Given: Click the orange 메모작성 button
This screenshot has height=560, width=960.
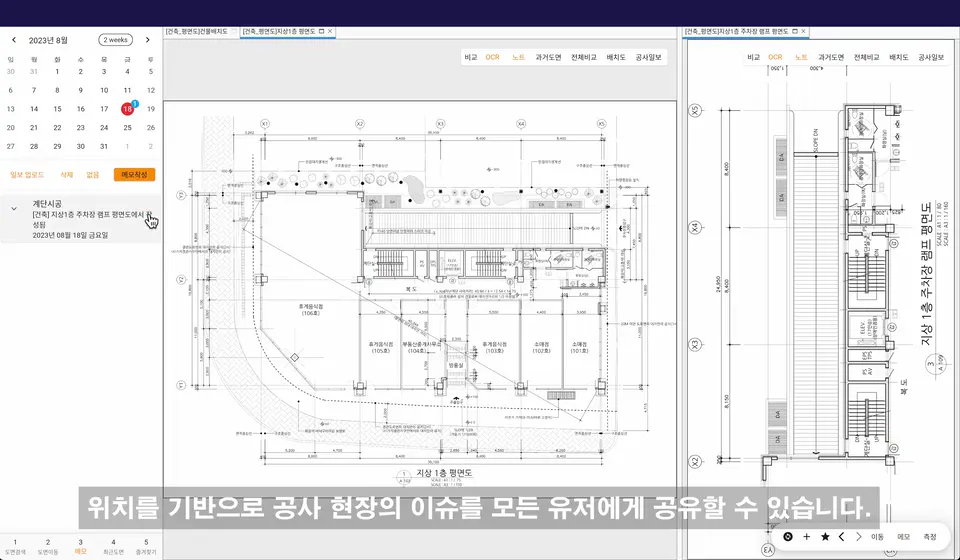Looking at the screenshot, I should pyautogui.click(x=134, y=174).
